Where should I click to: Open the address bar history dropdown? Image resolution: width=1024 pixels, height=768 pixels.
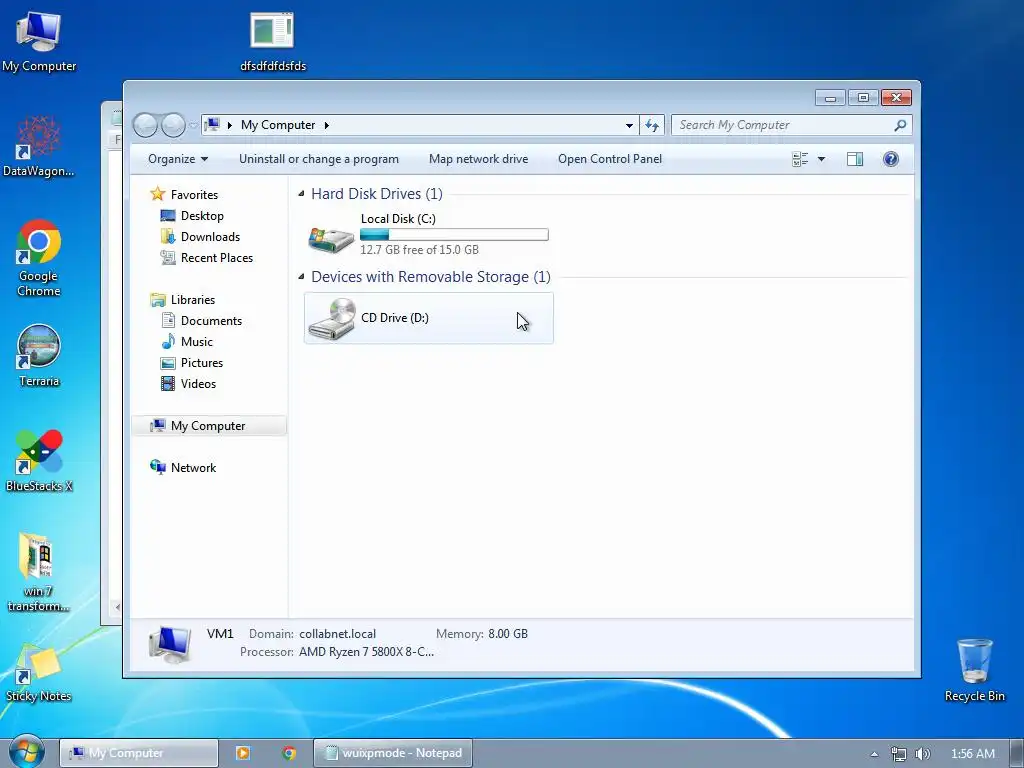[629, 125]
